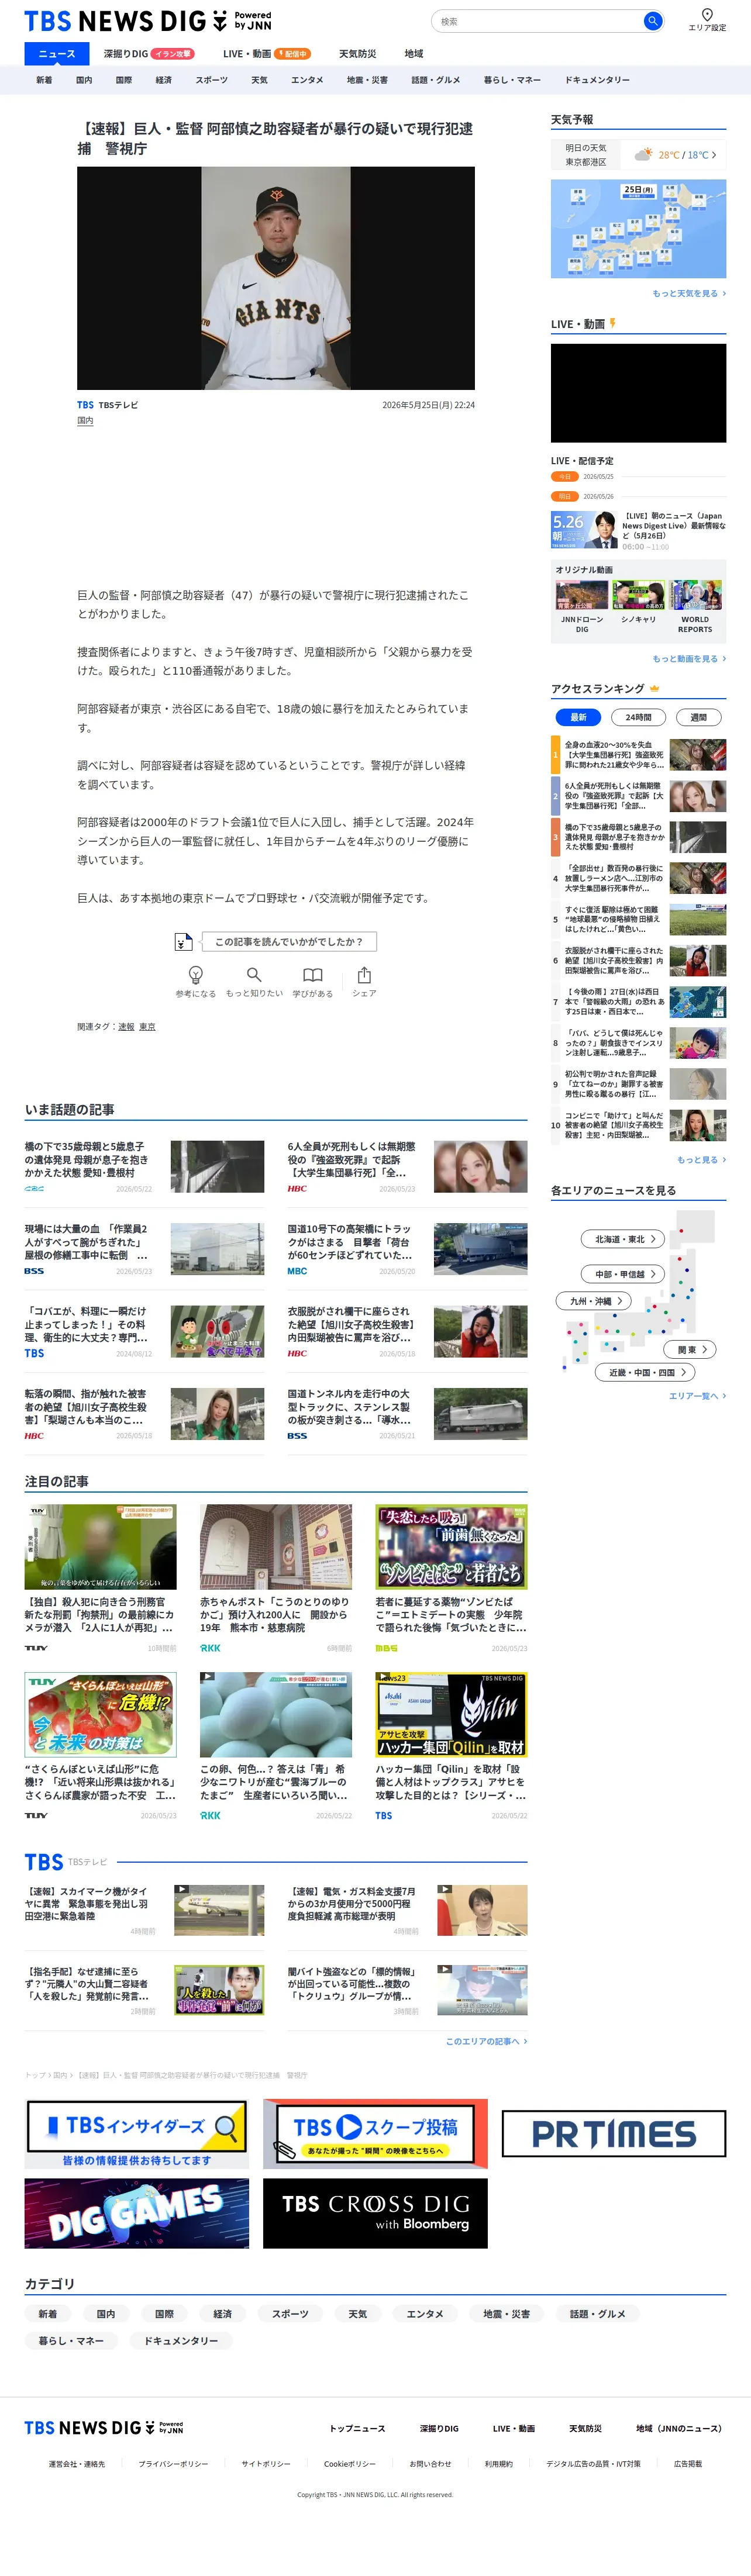Open the 利用規約 footer link
The height and width of the screenshot is (2576, 751).
tap(499, 2463)
